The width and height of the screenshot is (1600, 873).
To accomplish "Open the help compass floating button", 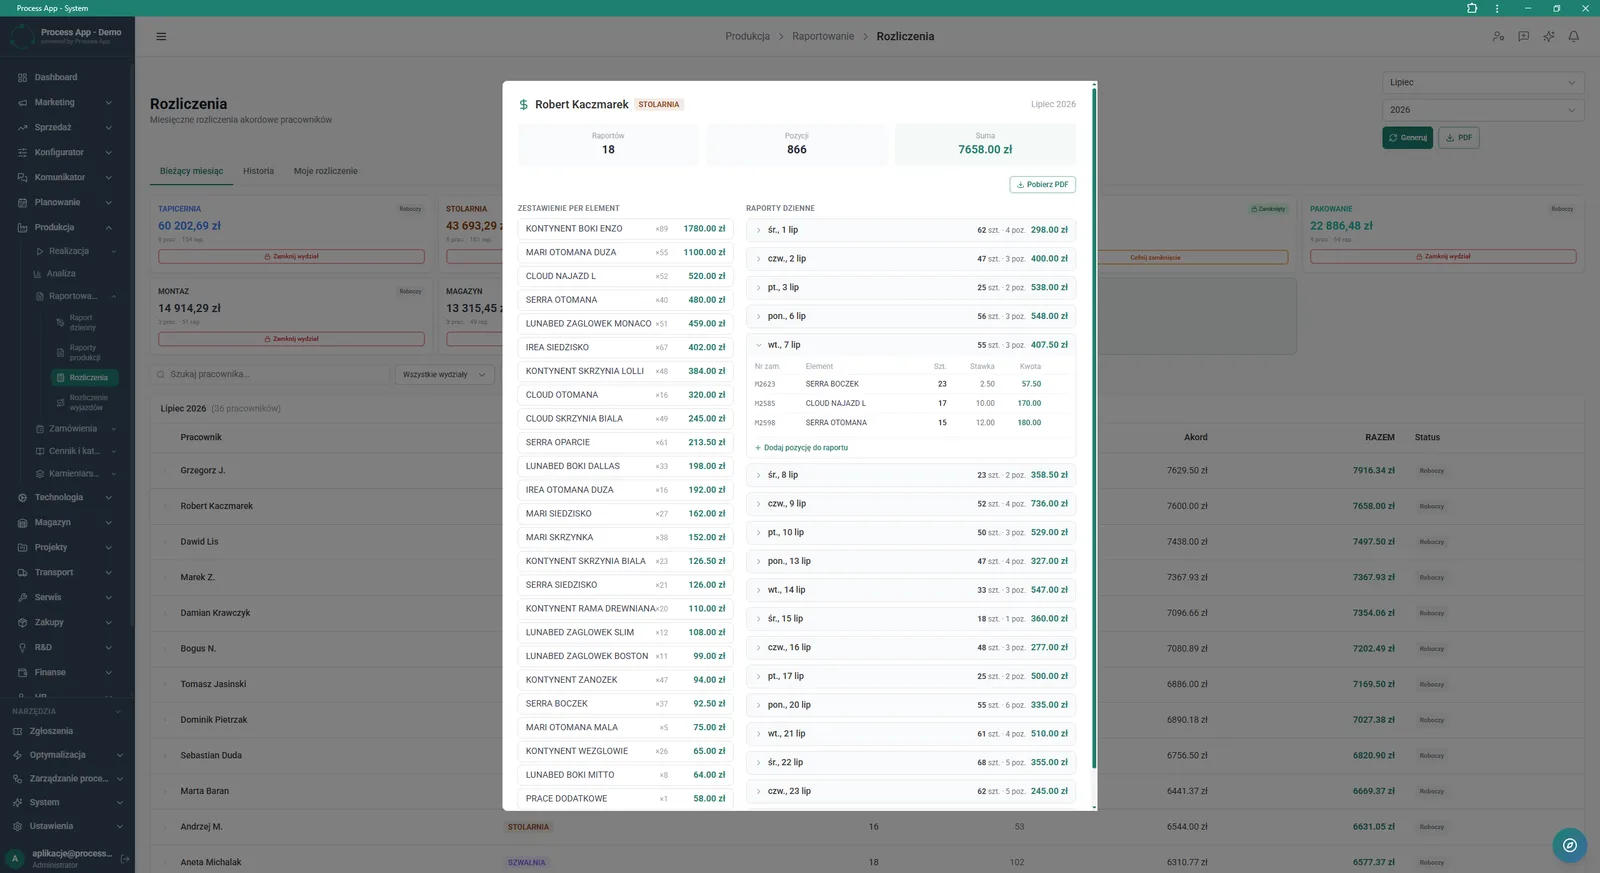I will [1570, 845].
